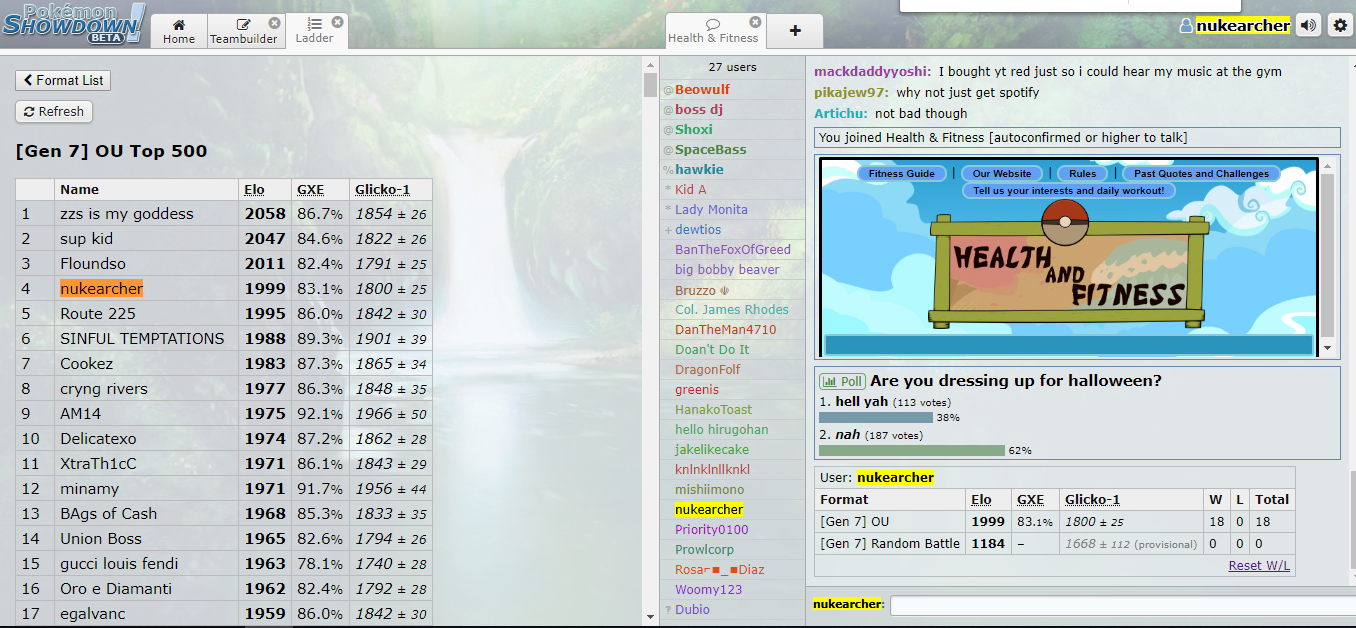The image size is (1356, 628).
Task: Switch to the Home tab
Action: (179, 31)
